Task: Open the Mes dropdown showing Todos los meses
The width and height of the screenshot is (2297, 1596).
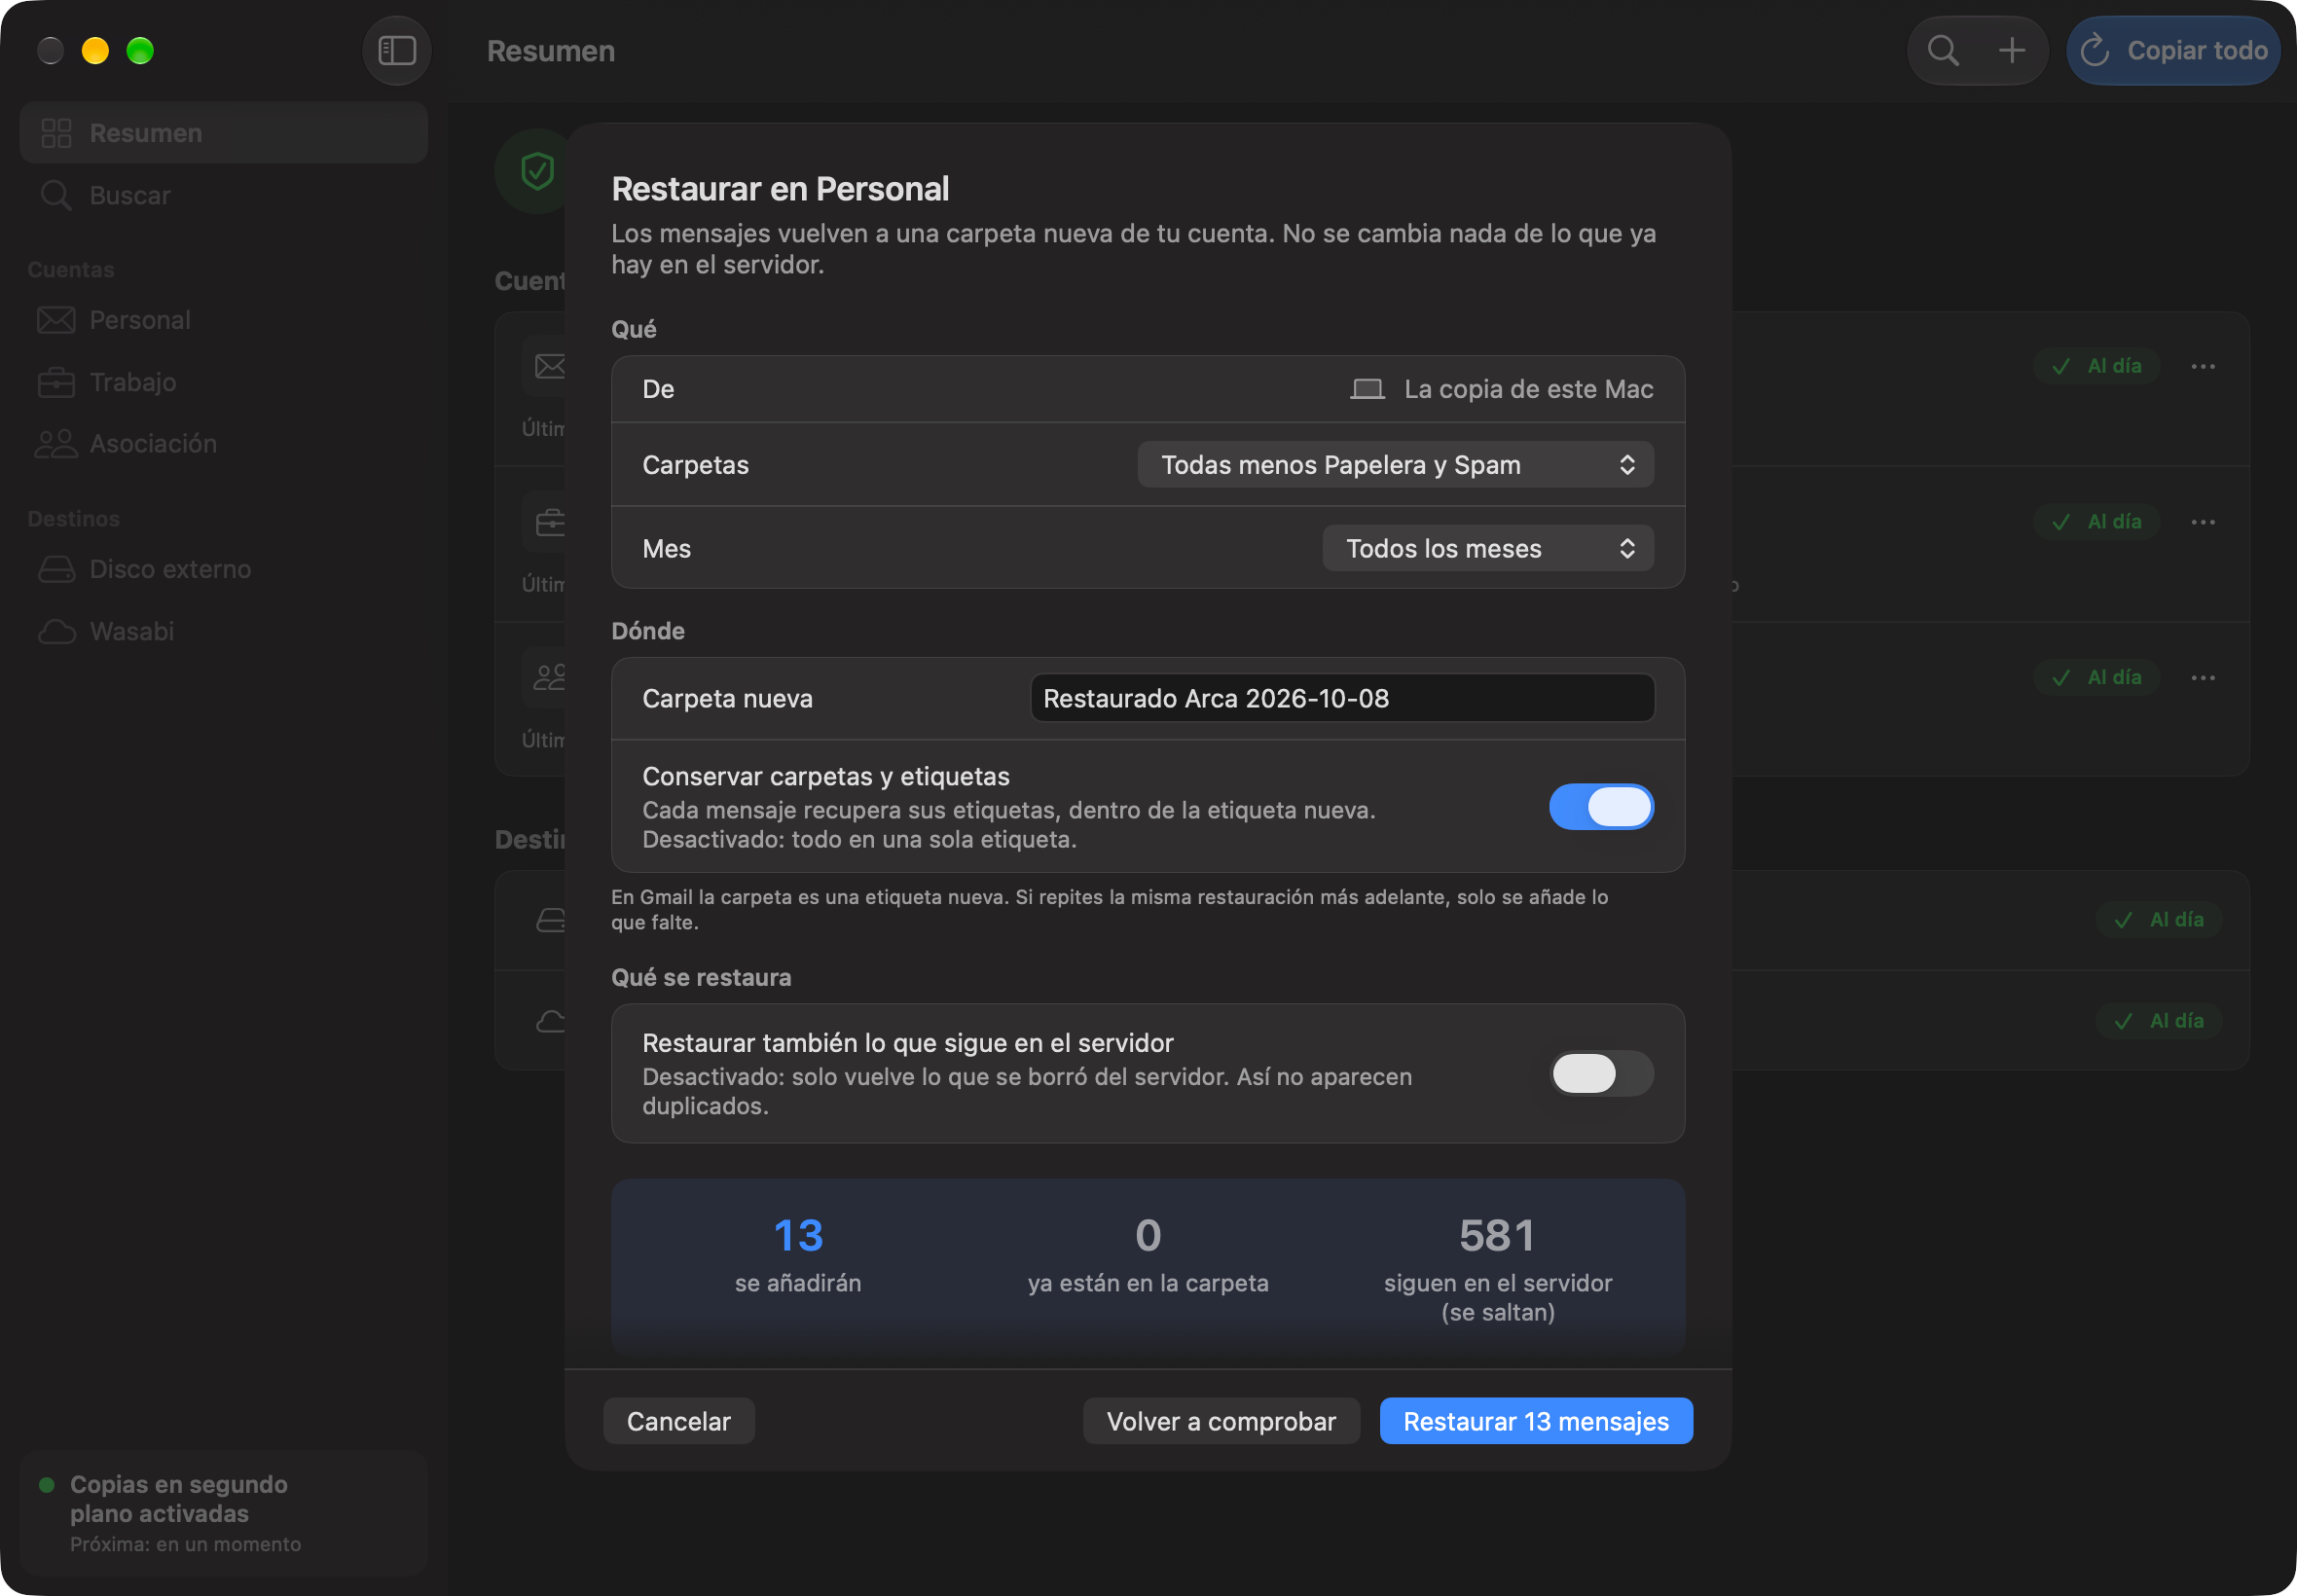Action: coord(1487,548)
